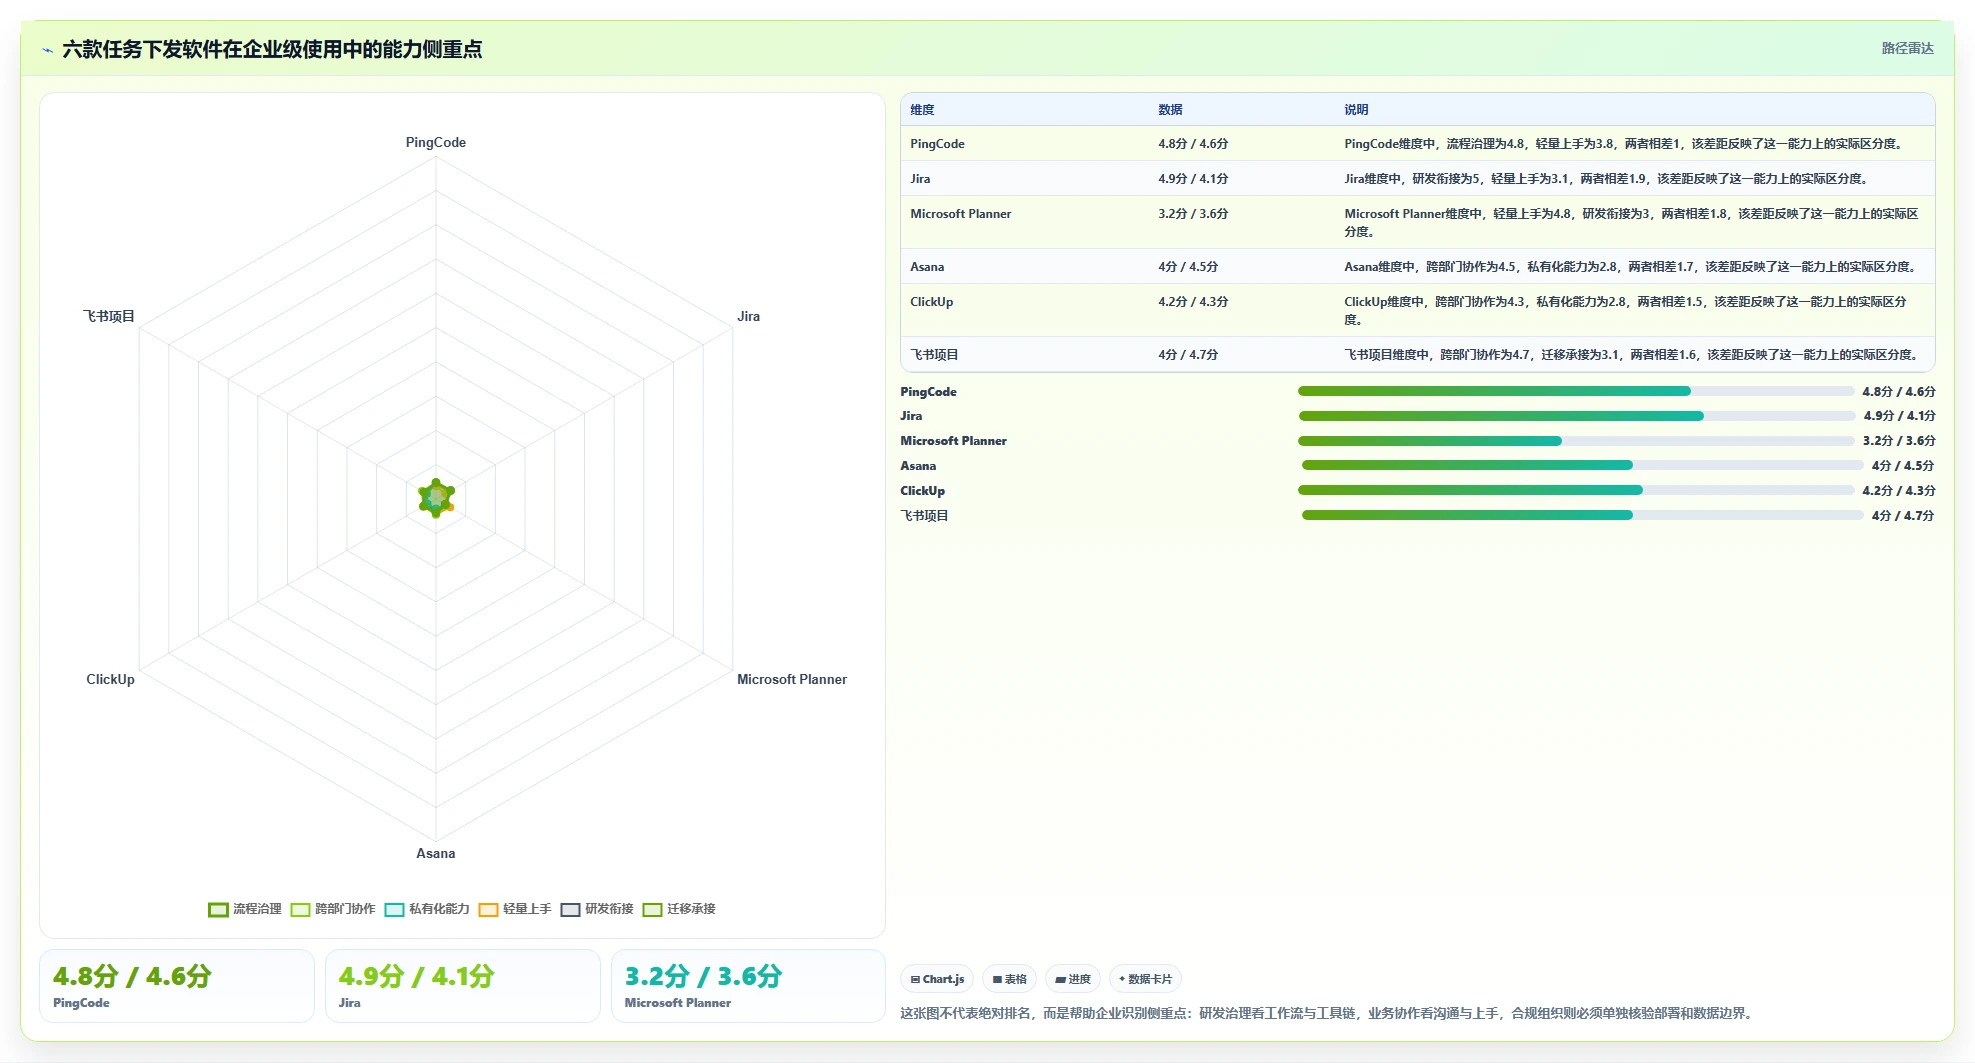1975x1063 pixels.
Task: Click the ClickUp score 4.2分 / 4.3分 beside its bar
Action: click(x=1899, y=491)
